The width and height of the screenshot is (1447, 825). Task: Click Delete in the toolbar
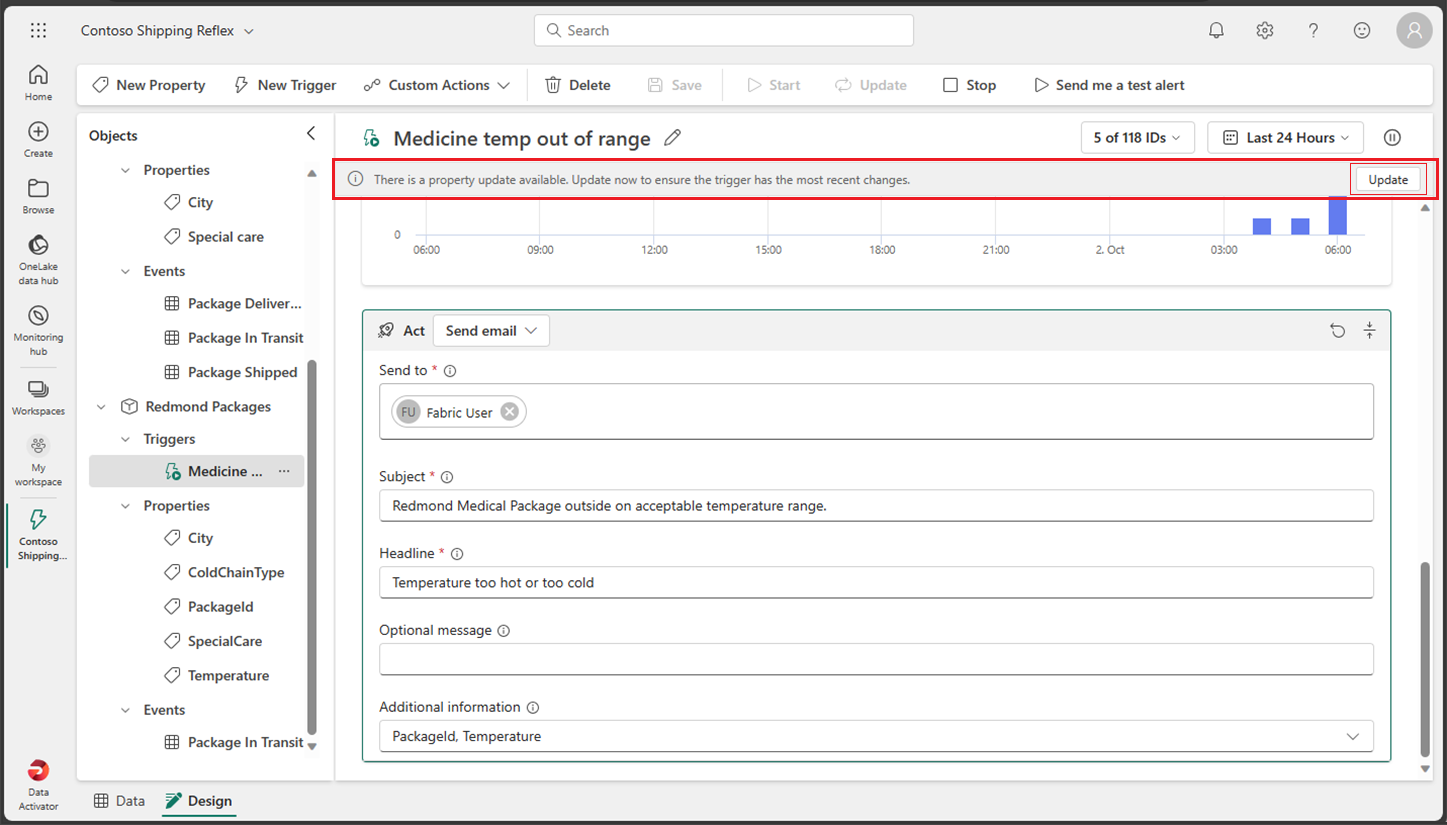578,85
